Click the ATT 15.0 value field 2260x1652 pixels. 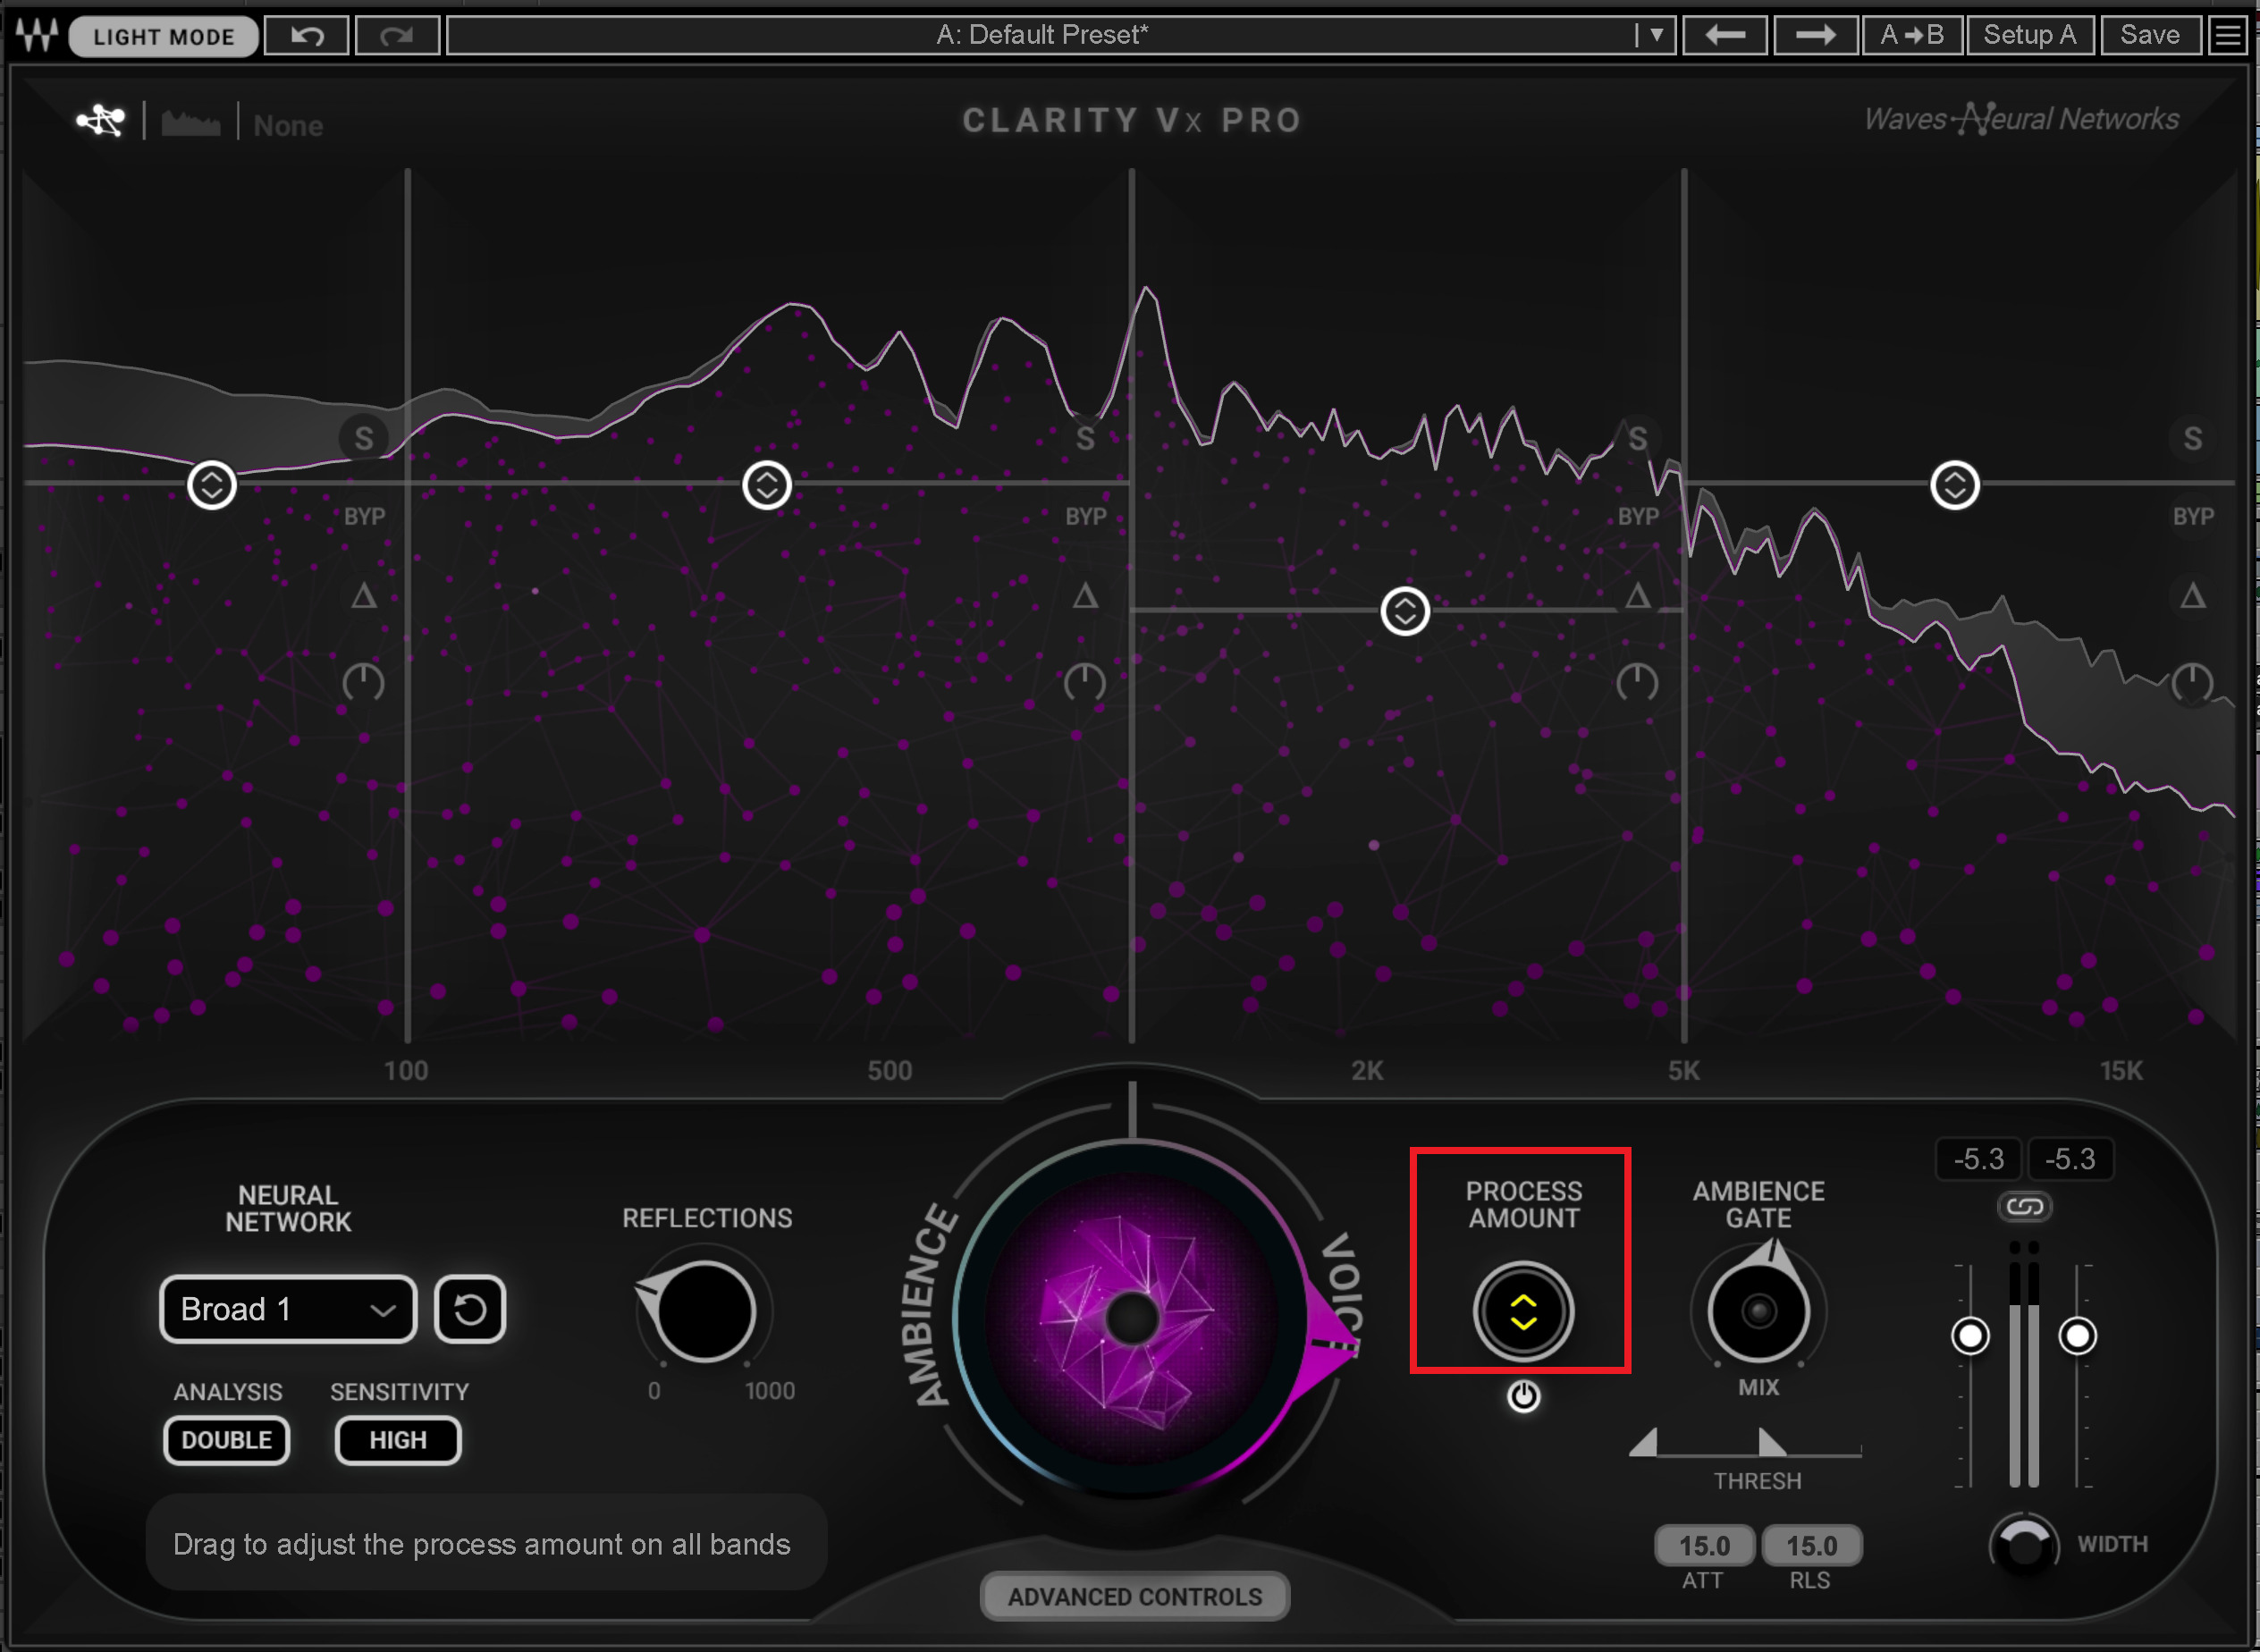[1705, 1546]
